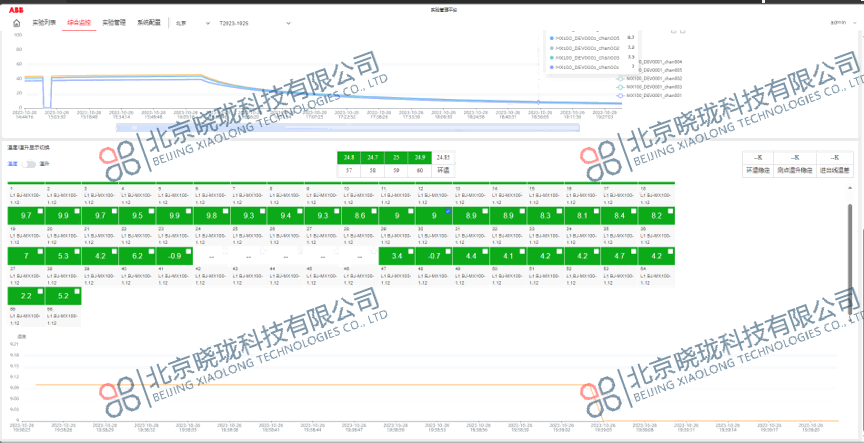Click the home icon in top bar
This screenshot has height=443, width=864.
(x=16, y=21)
